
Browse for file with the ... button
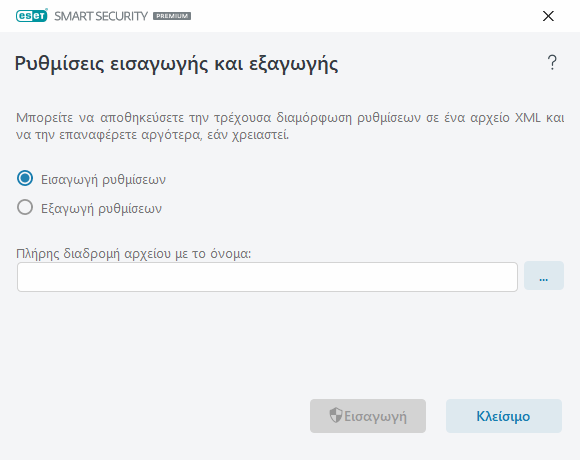click(544, 276)
